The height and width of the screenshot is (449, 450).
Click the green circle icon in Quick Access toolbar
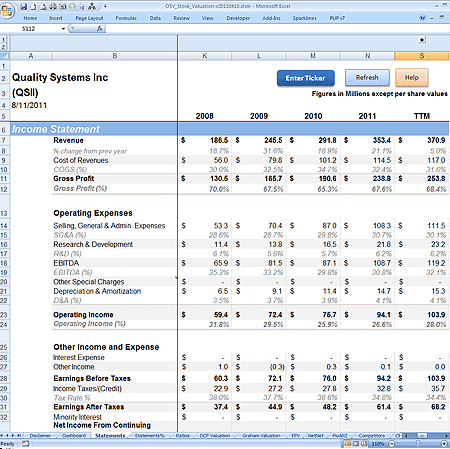[x=72, y=6]
